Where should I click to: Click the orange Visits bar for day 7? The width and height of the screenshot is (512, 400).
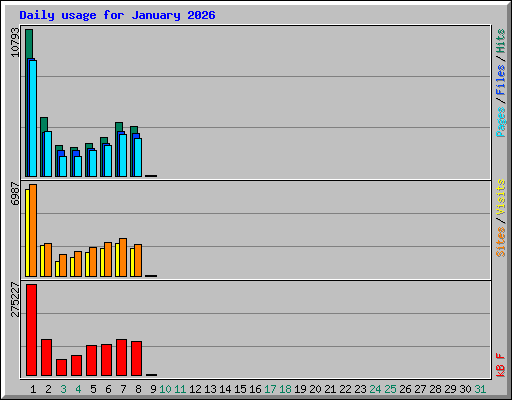click(x=123, y=257)
